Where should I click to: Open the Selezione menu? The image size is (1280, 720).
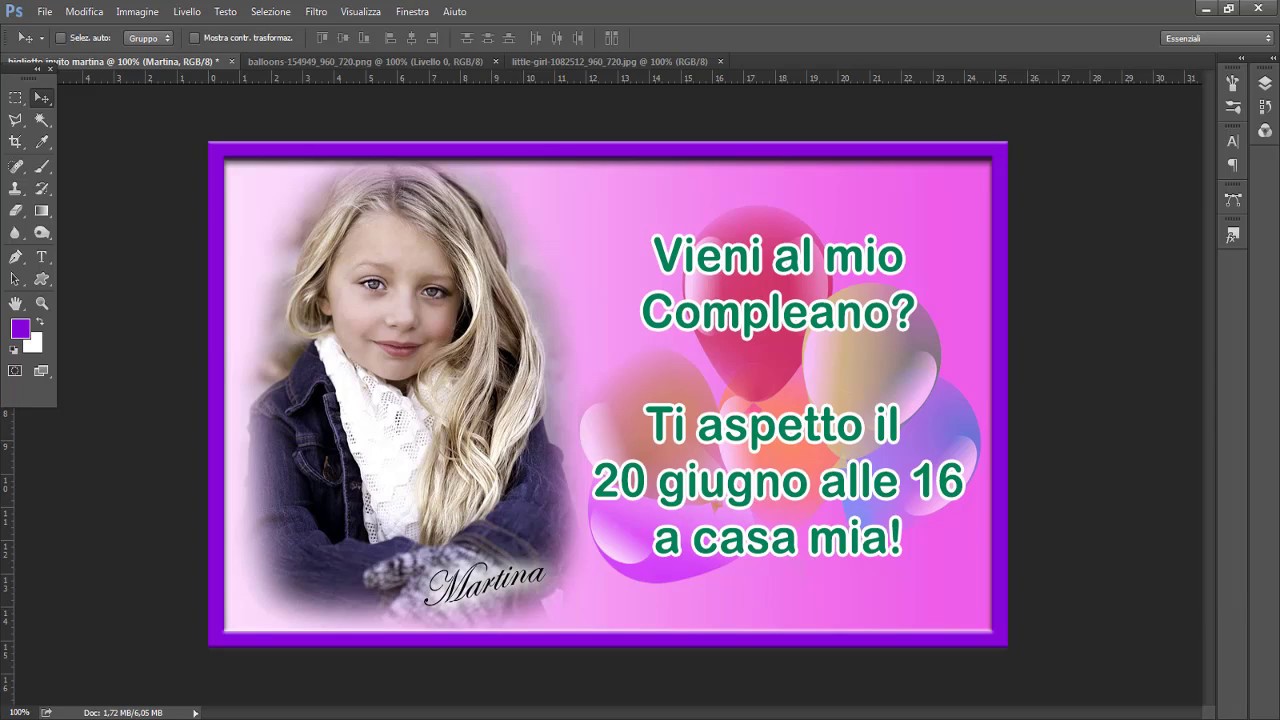point(270,11)
